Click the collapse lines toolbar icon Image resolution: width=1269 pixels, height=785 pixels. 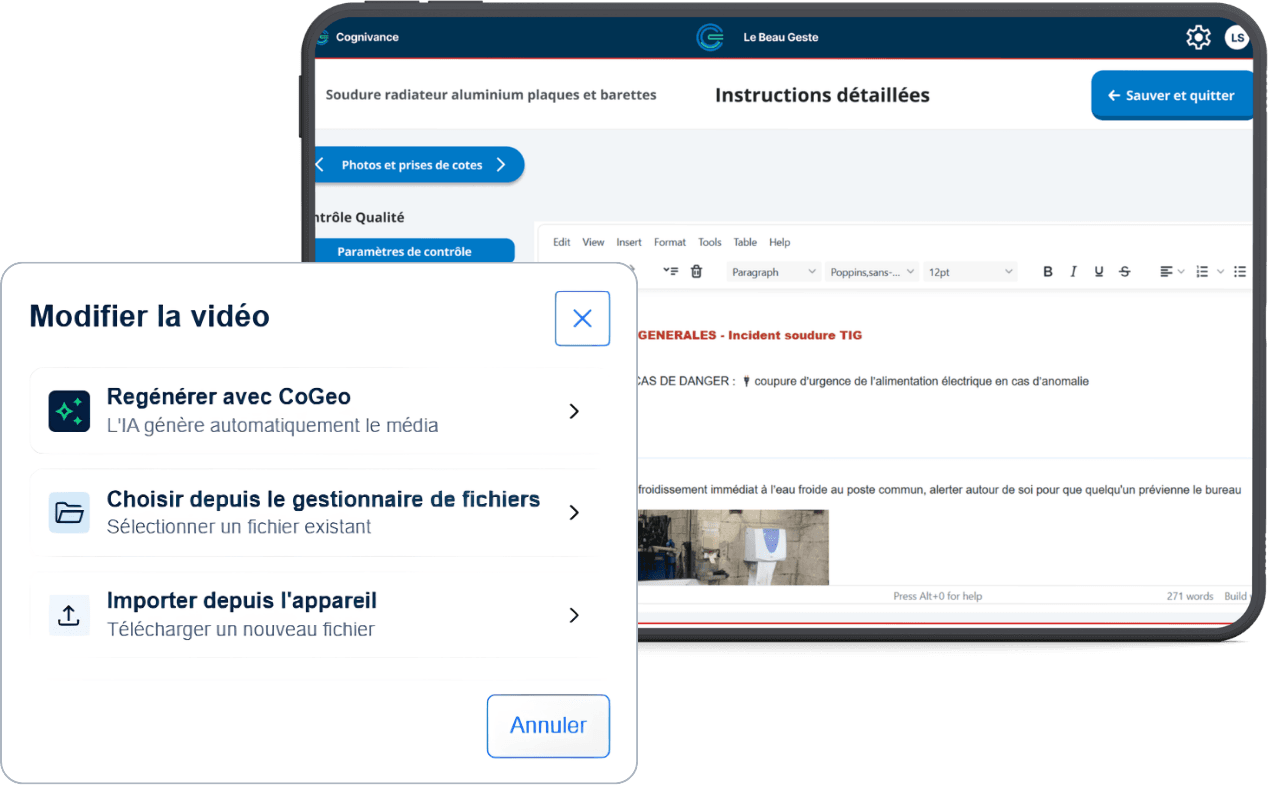670,272
